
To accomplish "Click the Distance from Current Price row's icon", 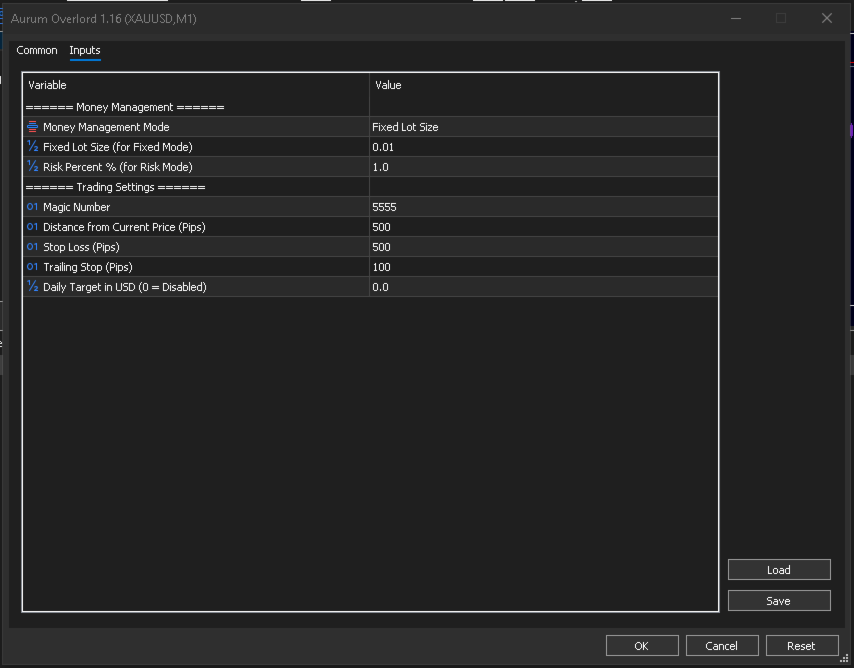I will pos(32,227).
